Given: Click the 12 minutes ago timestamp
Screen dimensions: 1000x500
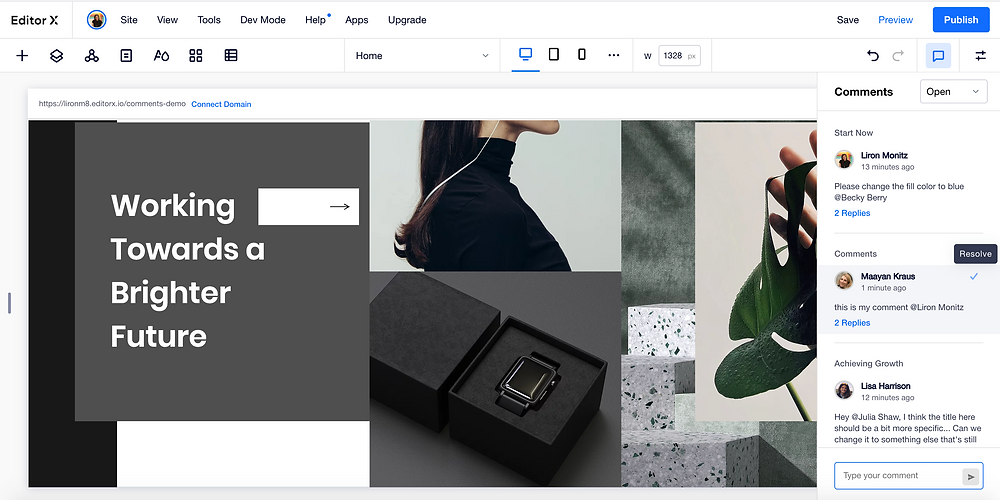Looking at the screenshot, I should [887, 398].
